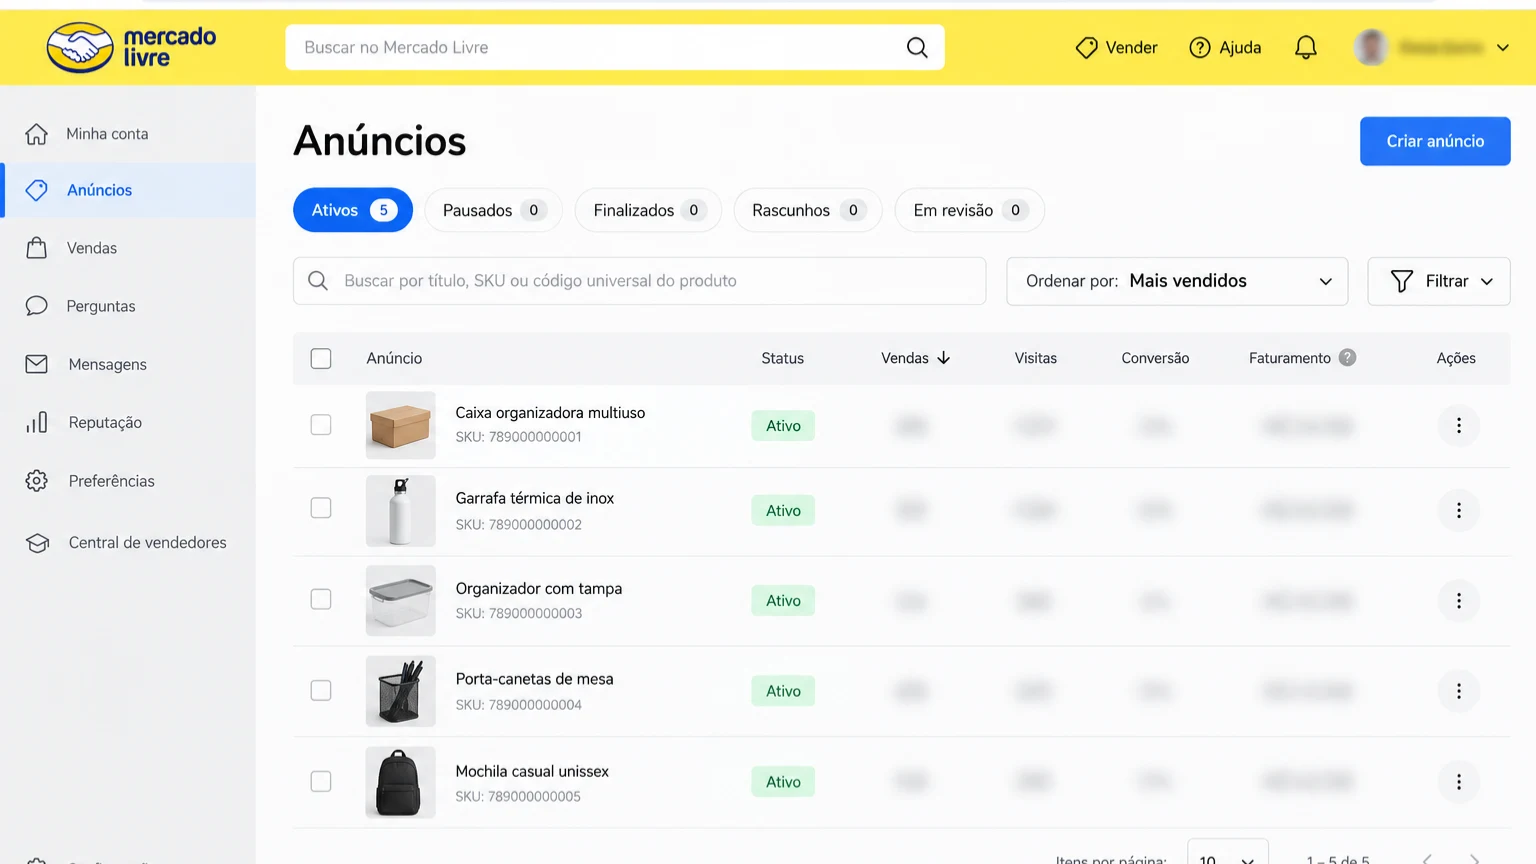Screen dimensions: 1536x864
Task: Click the Preferências gear icon
Action: point(37,481)
